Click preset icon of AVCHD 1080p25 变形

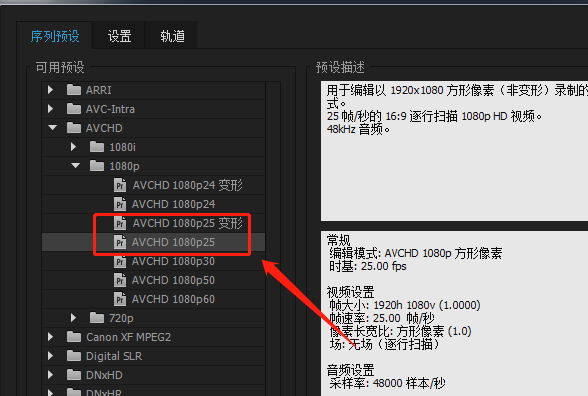(120, 223)
